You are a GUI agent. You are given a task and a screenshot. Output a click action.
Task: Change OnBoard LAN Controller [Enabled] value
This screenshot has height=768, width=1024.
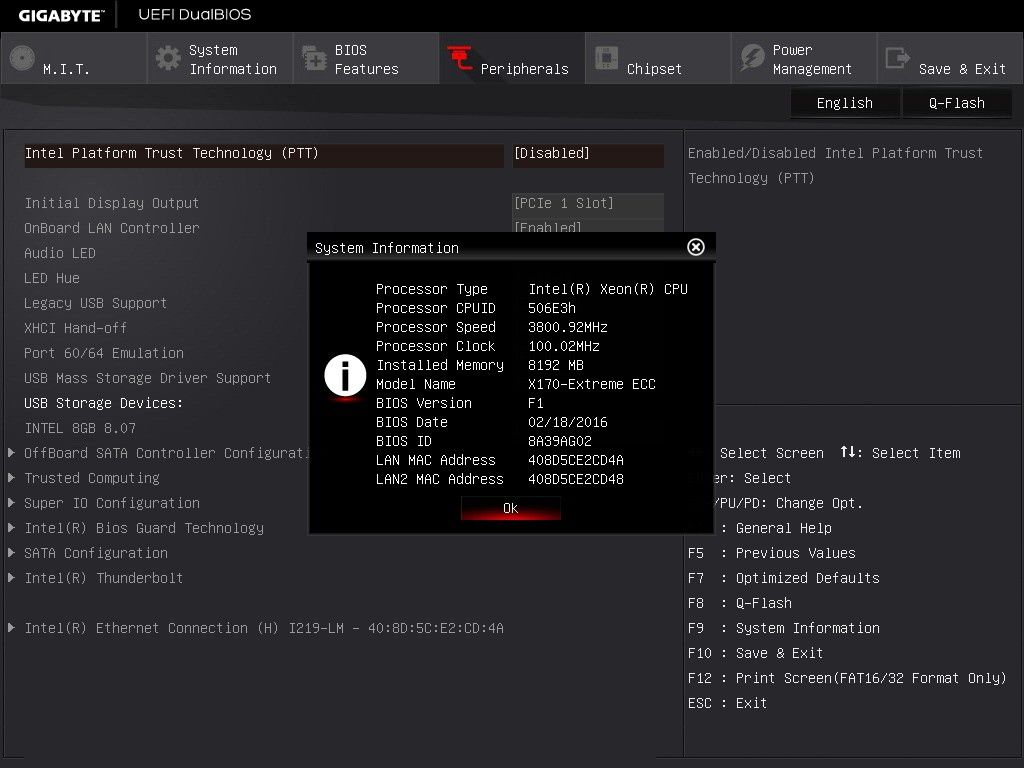coord(588,226)
